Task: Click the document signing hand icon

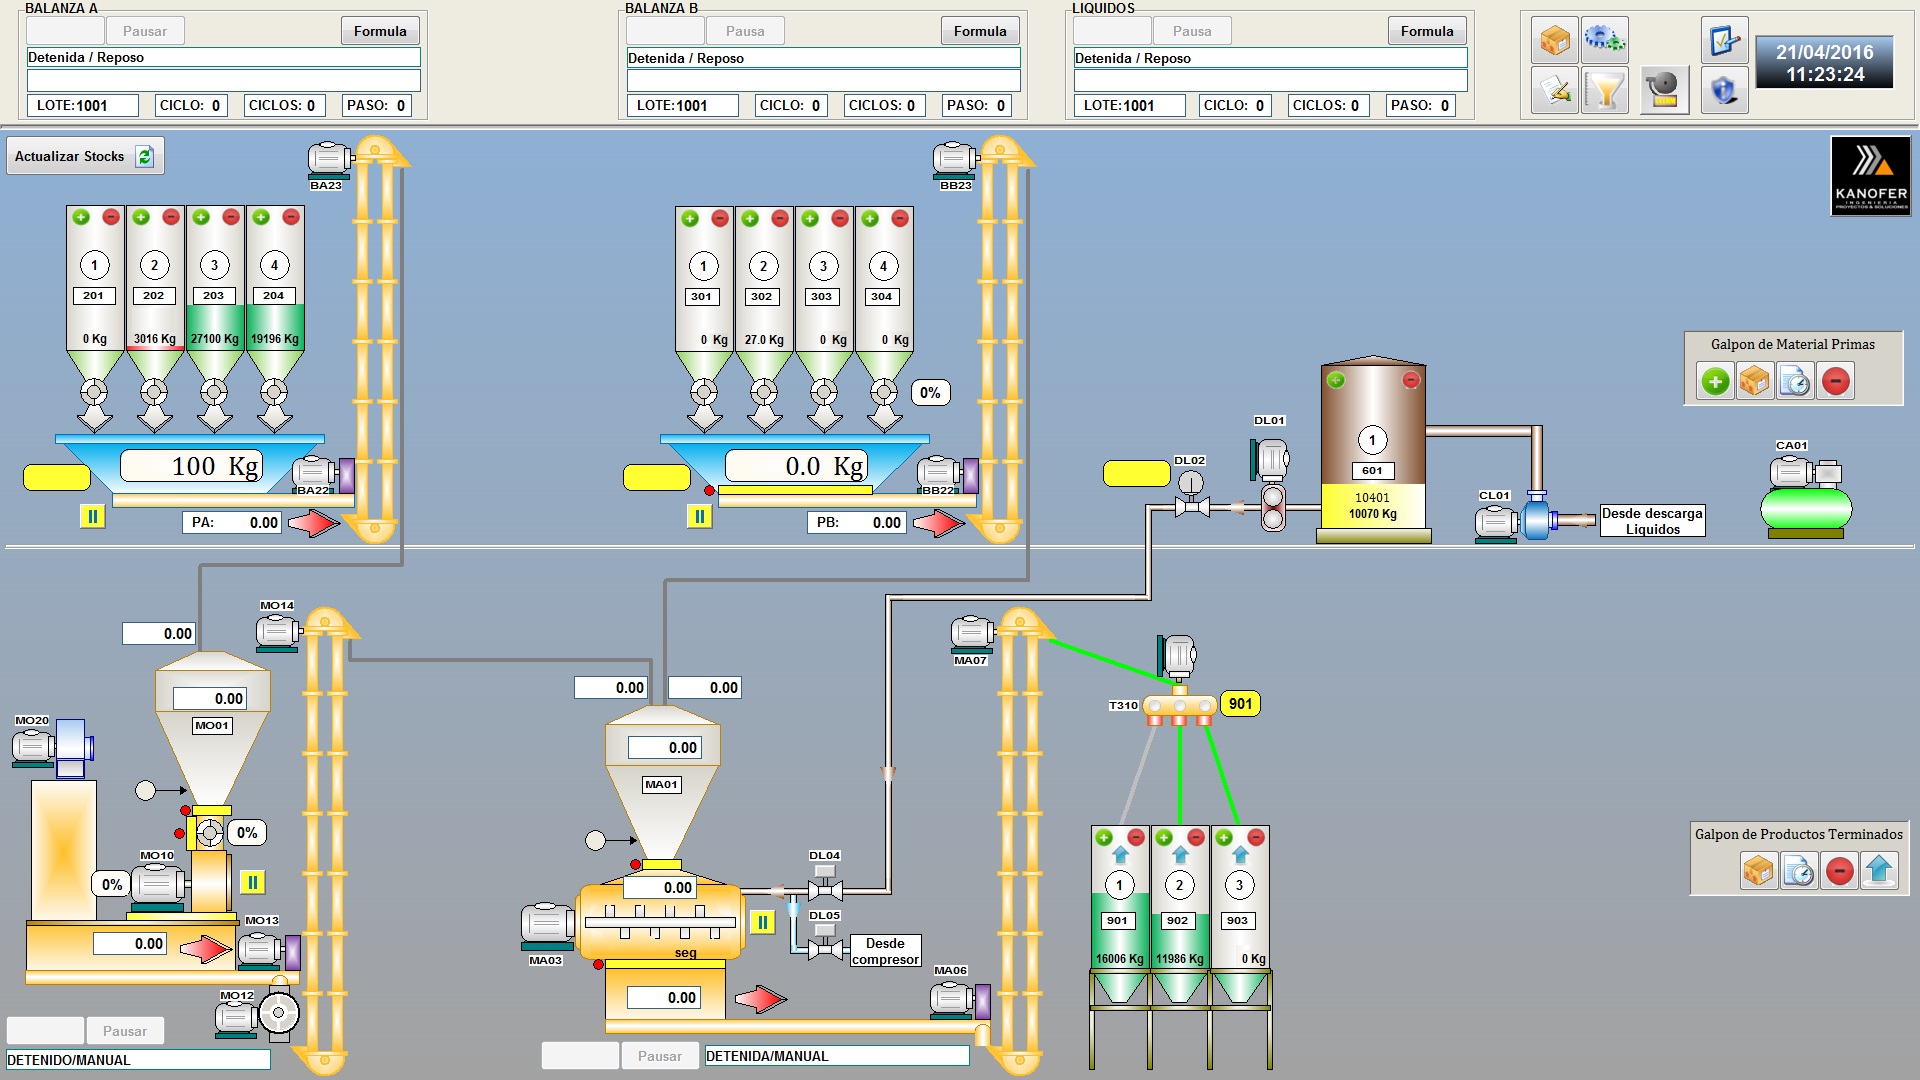Action: [1555, 91]
